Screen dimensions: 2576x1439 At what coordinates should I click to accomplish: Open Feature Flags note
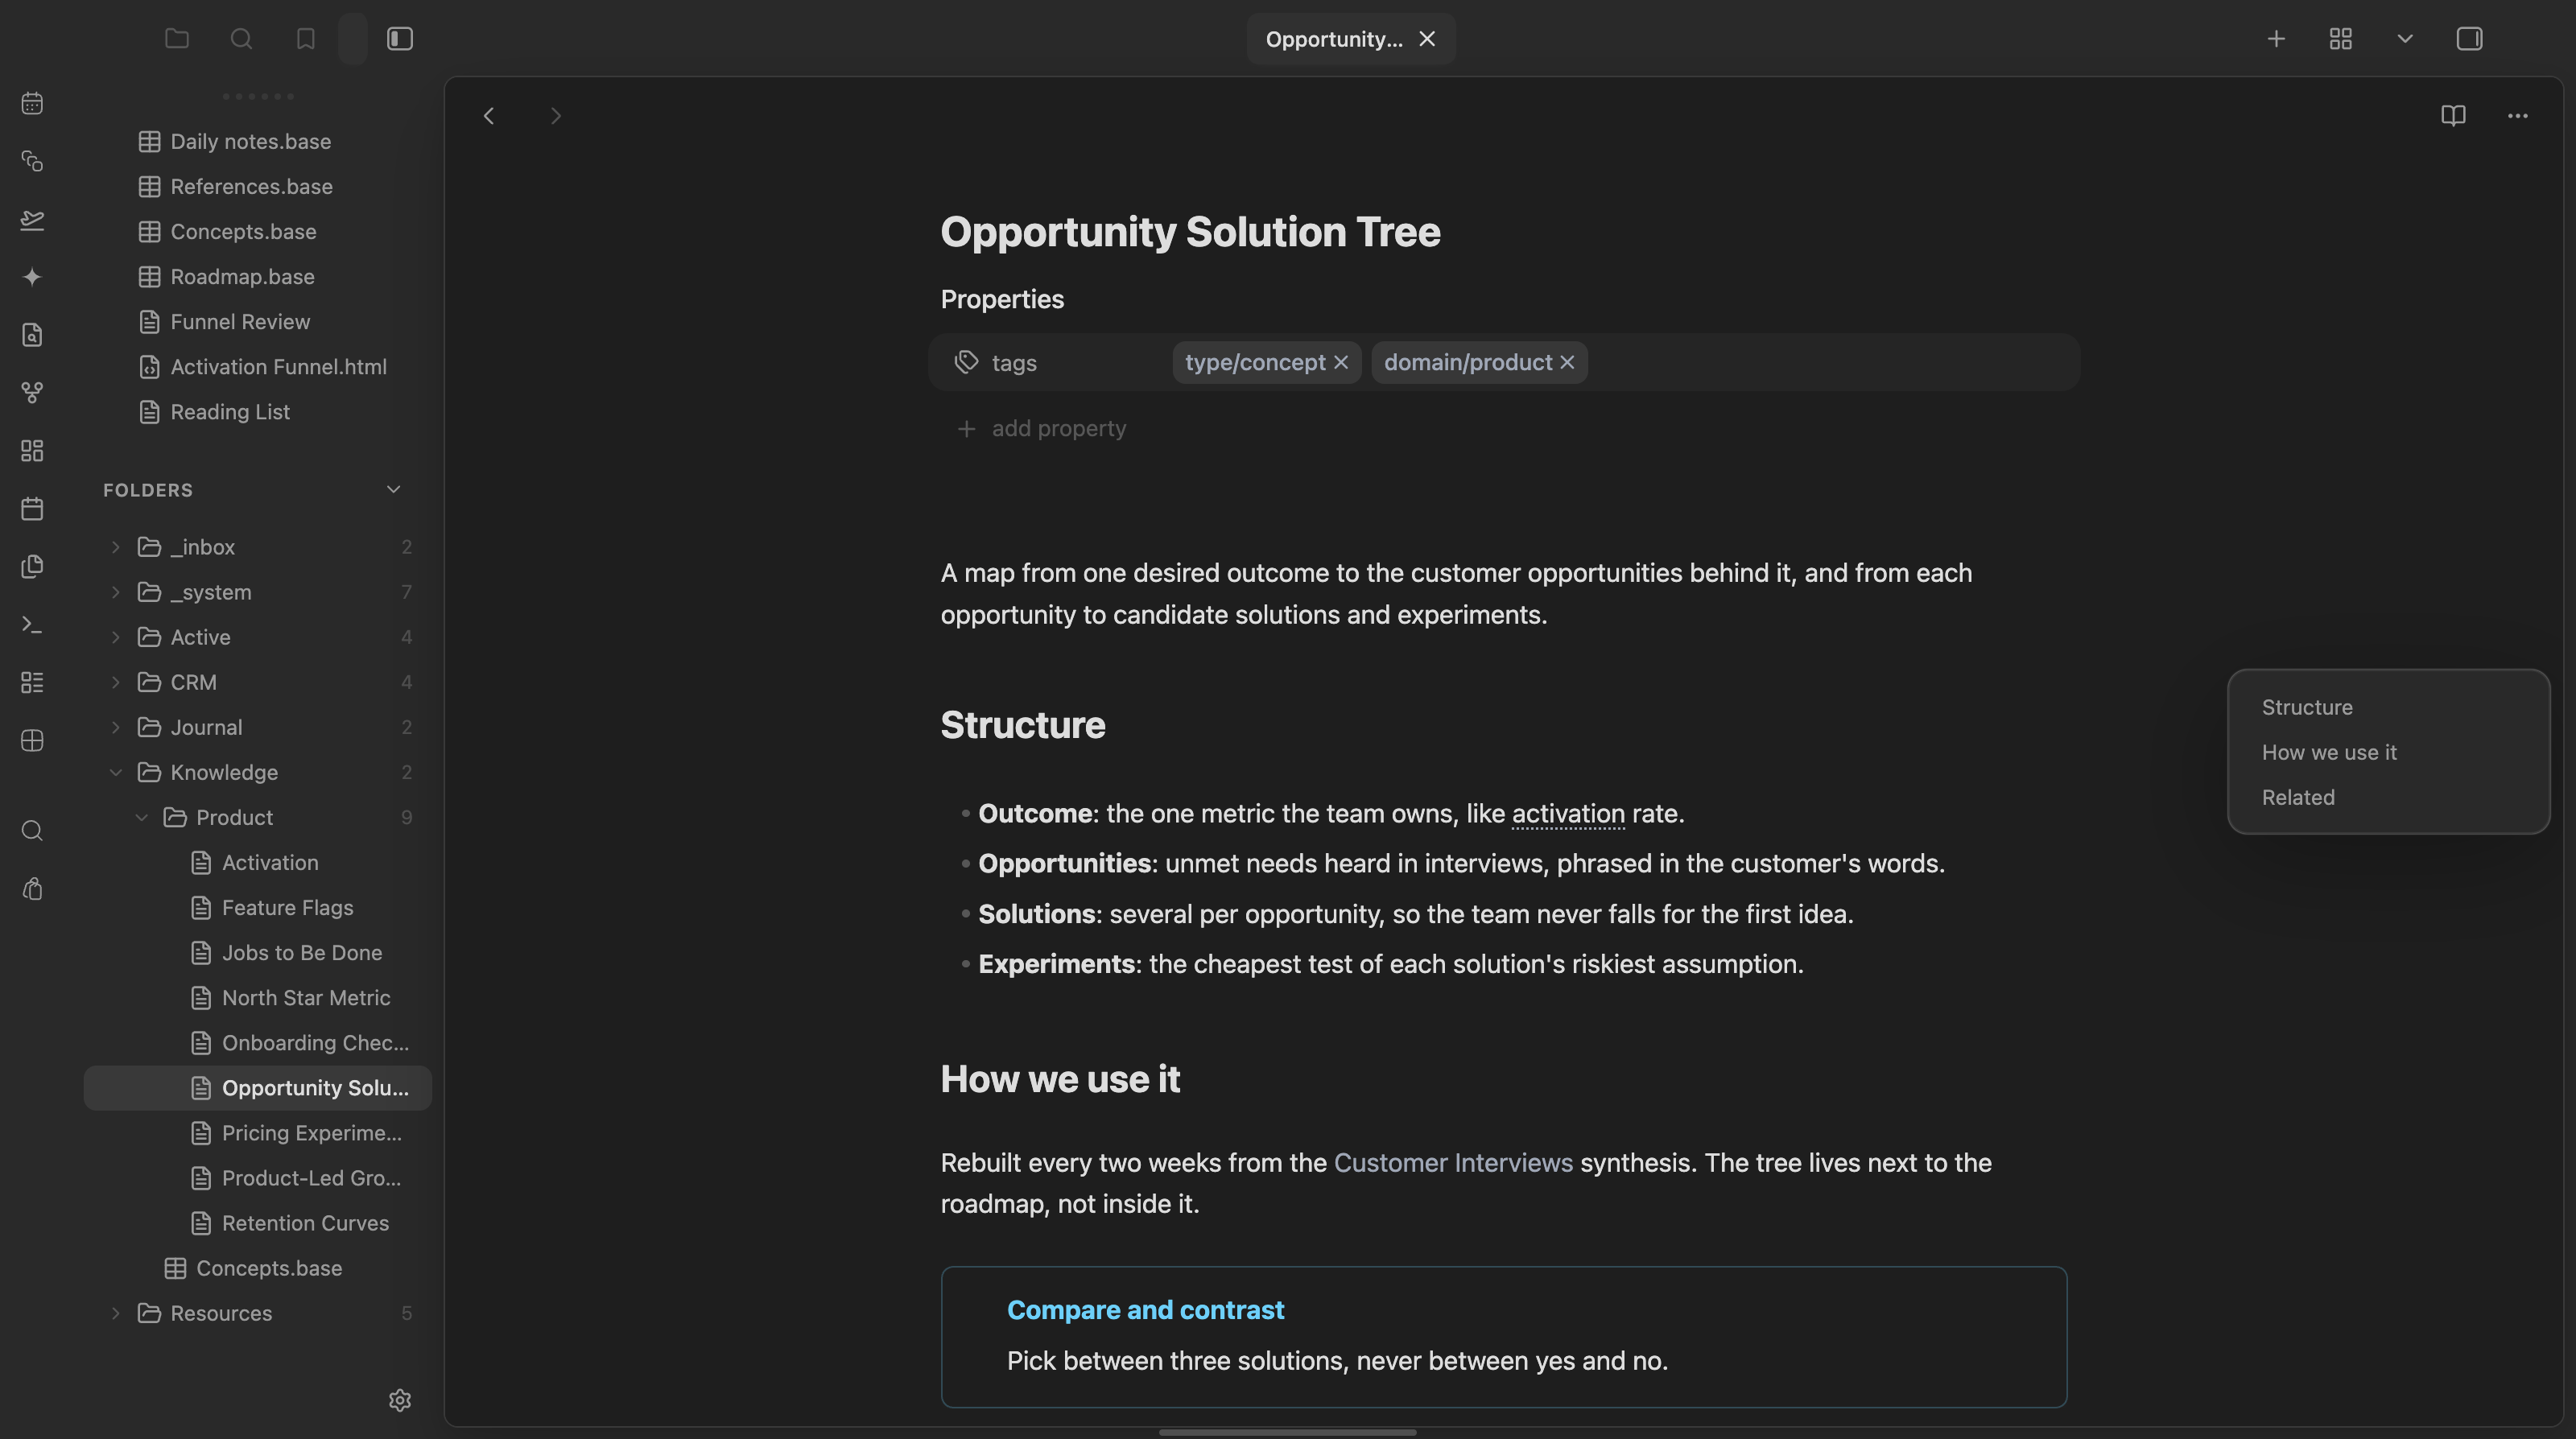[x=257, y=907]
